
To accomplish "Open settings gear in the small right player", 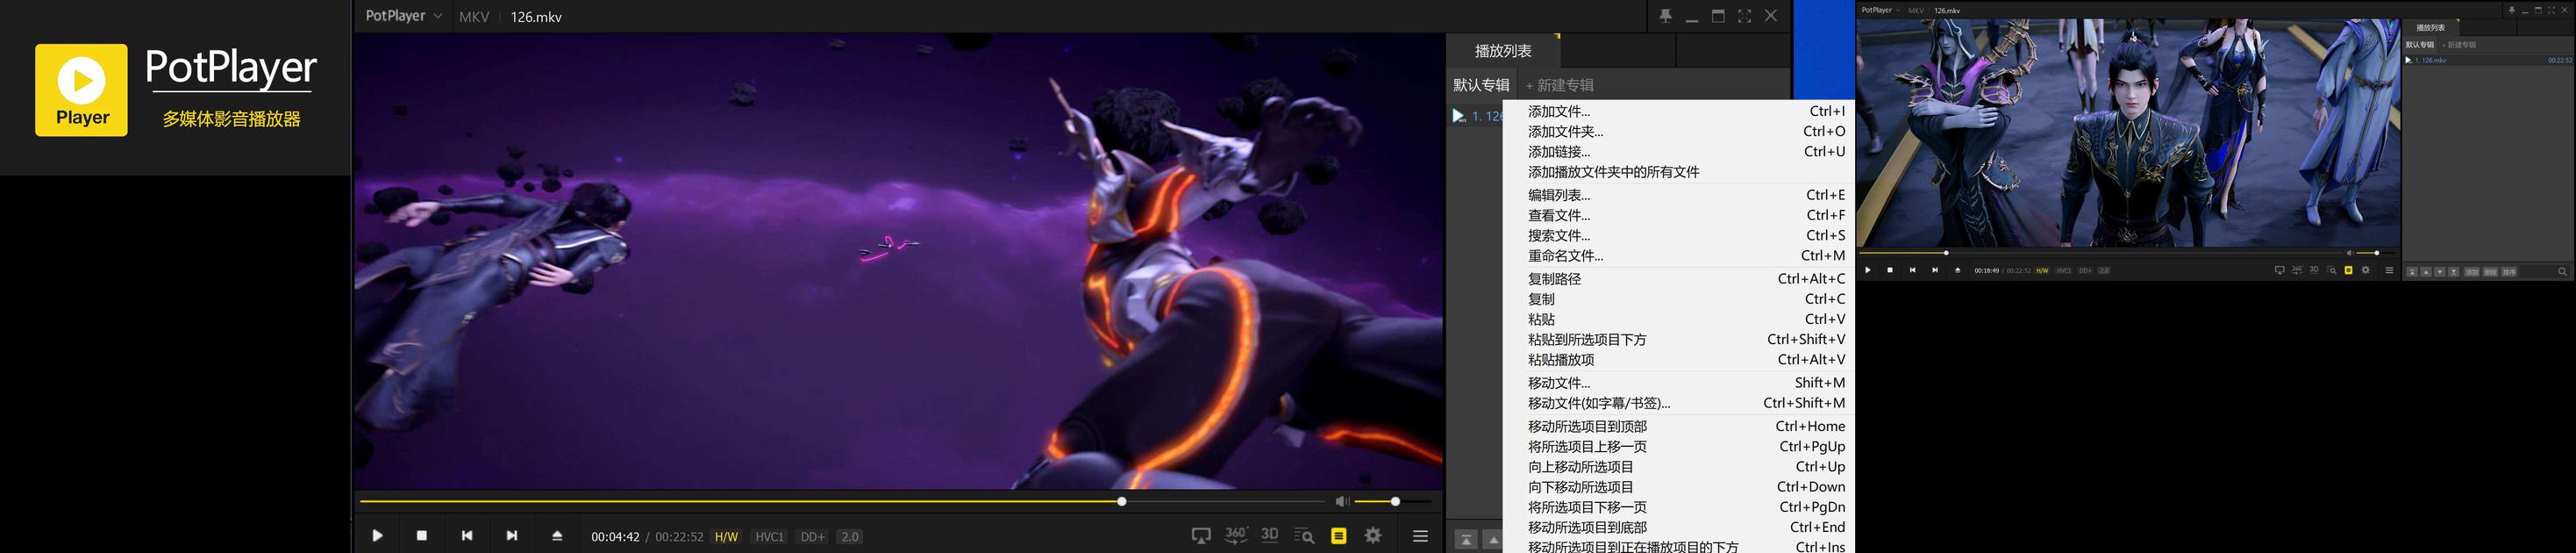I will click(2365, 270).
